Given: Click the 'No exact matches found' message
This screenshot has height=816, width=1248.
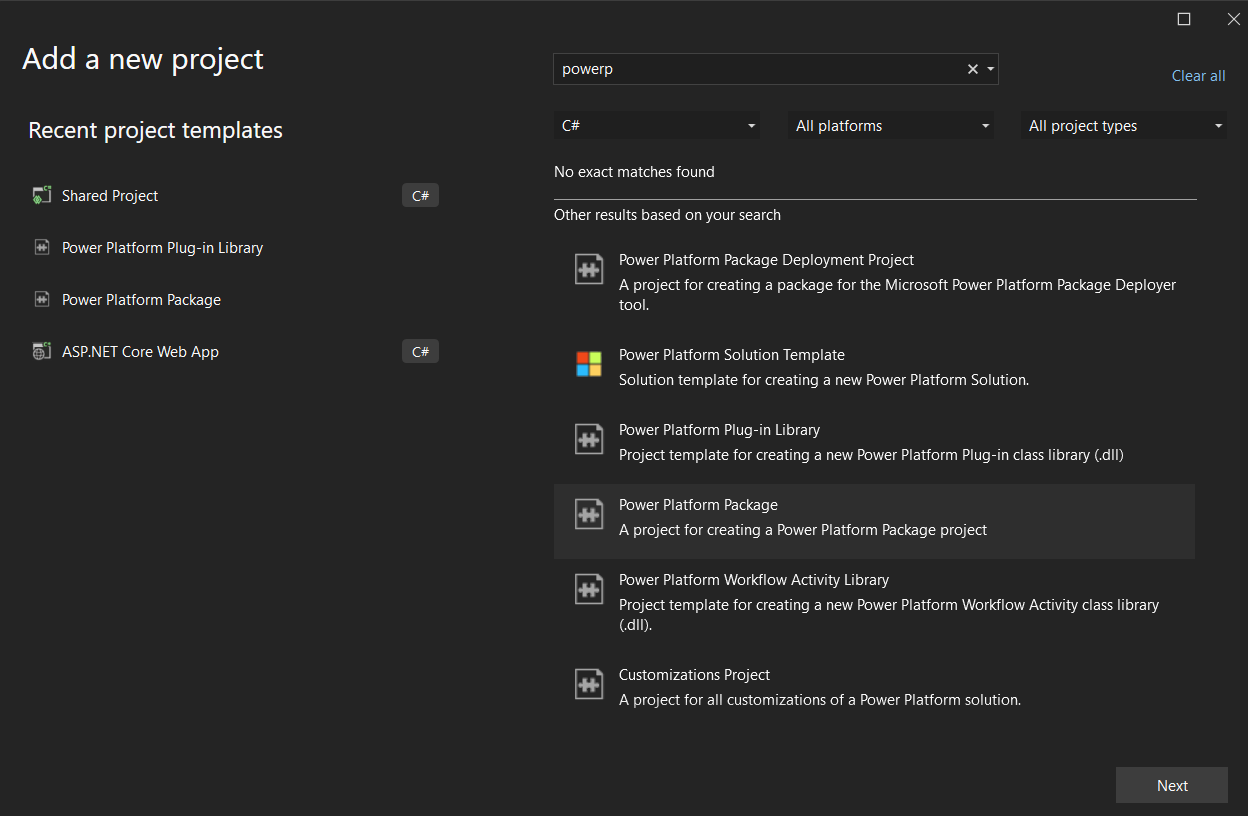Looking at the screenshot, I should tap(634, 172).
